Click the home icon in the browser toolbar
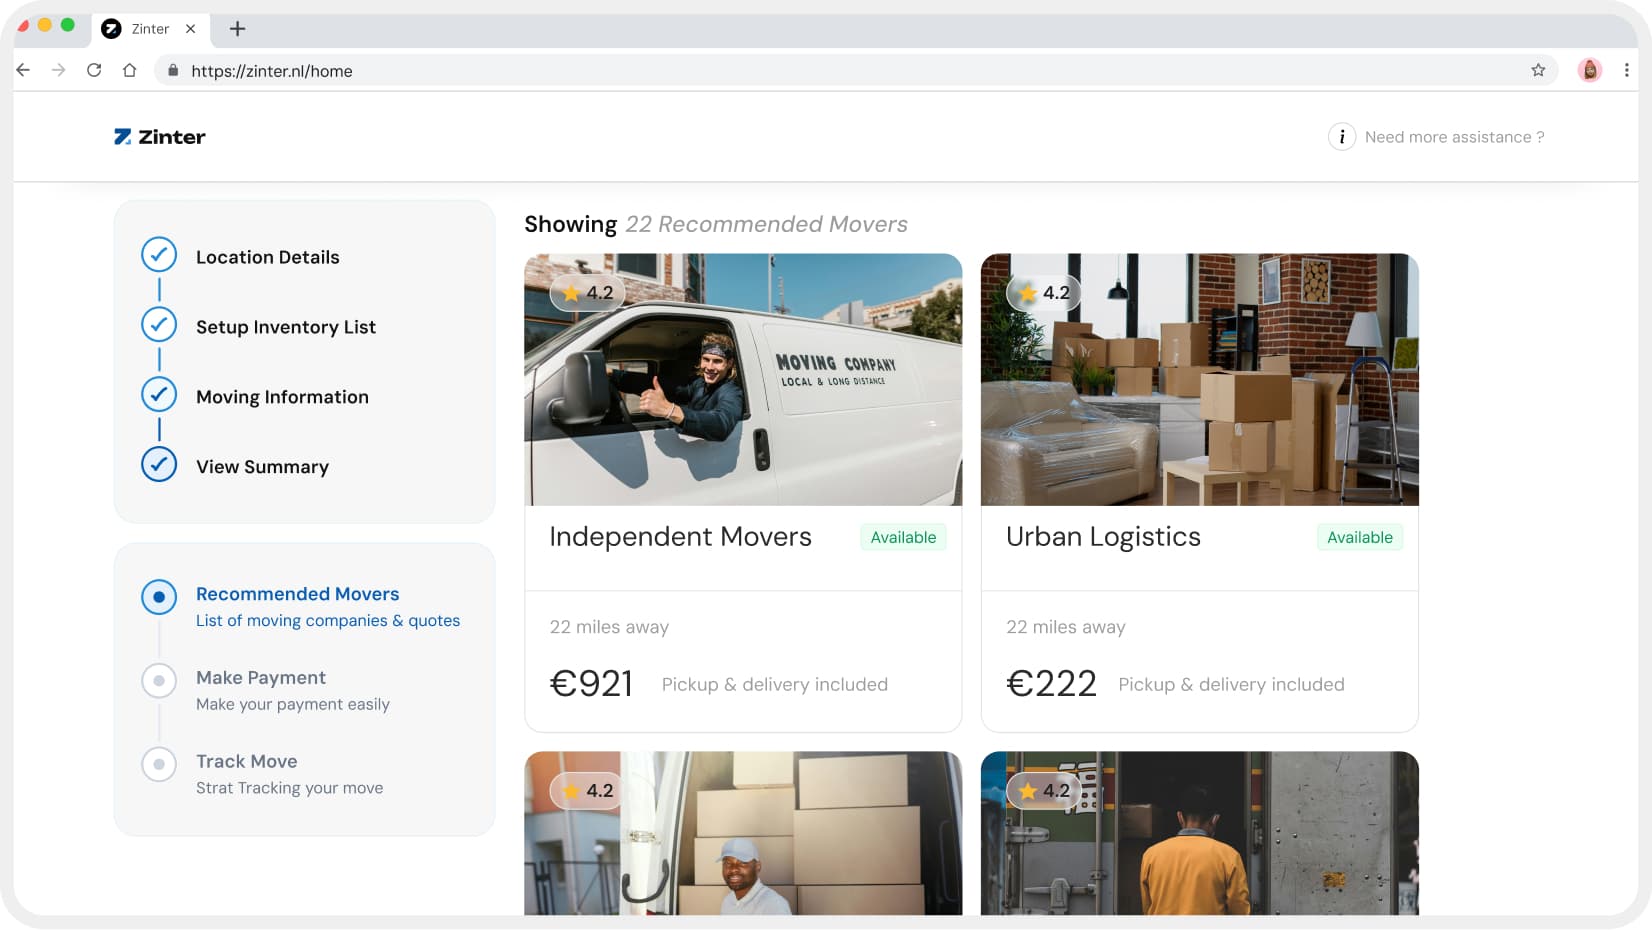 pyautogui.click(x=130, y=70)
